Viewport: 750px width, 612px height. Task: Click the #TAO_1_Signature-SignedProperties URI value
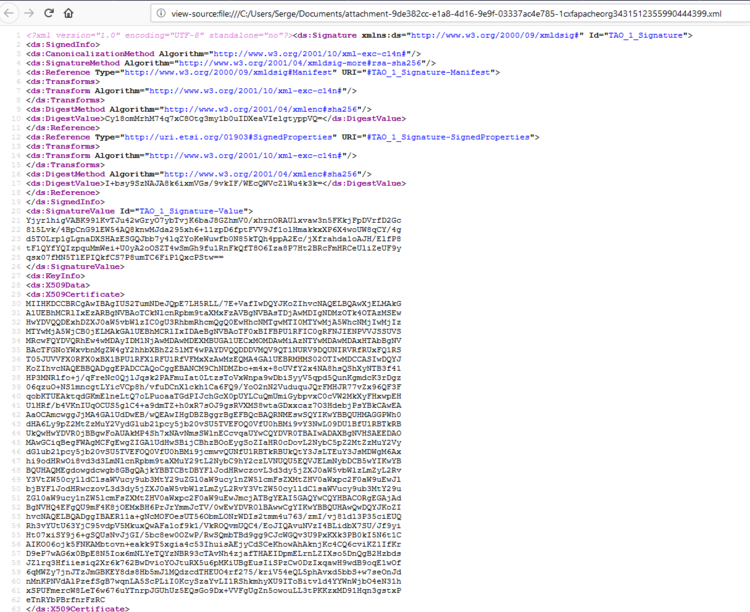448,137
